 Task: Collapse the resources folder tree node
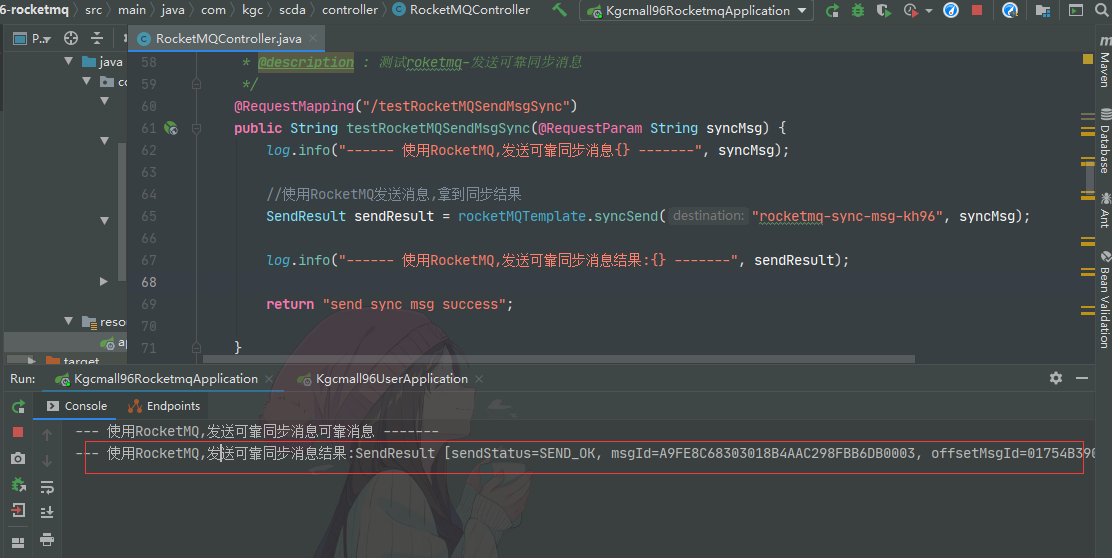[69, 321]
